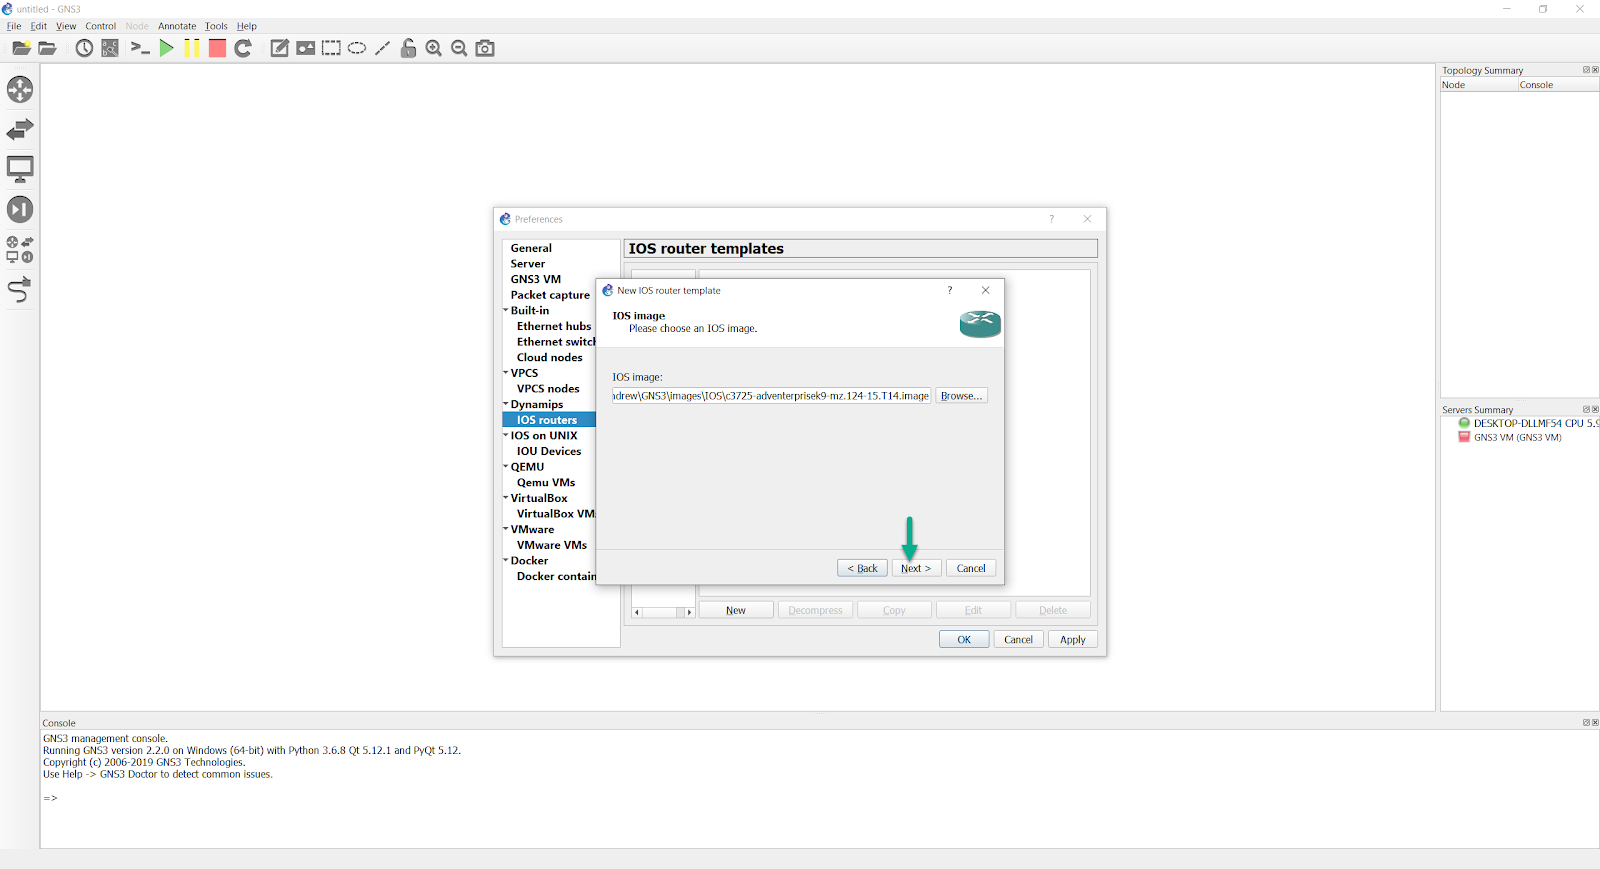The width and height of the screenshot is (1600, 869).
Task: Select Cloud nodes entry
Action: (549, 357)
